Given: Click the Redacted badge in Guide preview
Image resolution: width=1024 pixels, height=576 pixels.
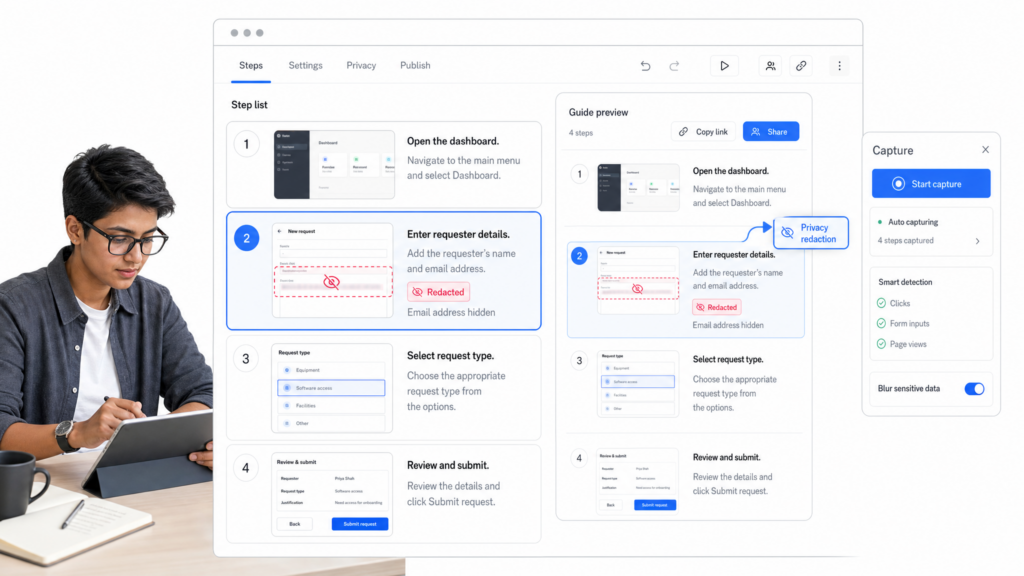Looking at the screenshot, I should tap(716, 307).
